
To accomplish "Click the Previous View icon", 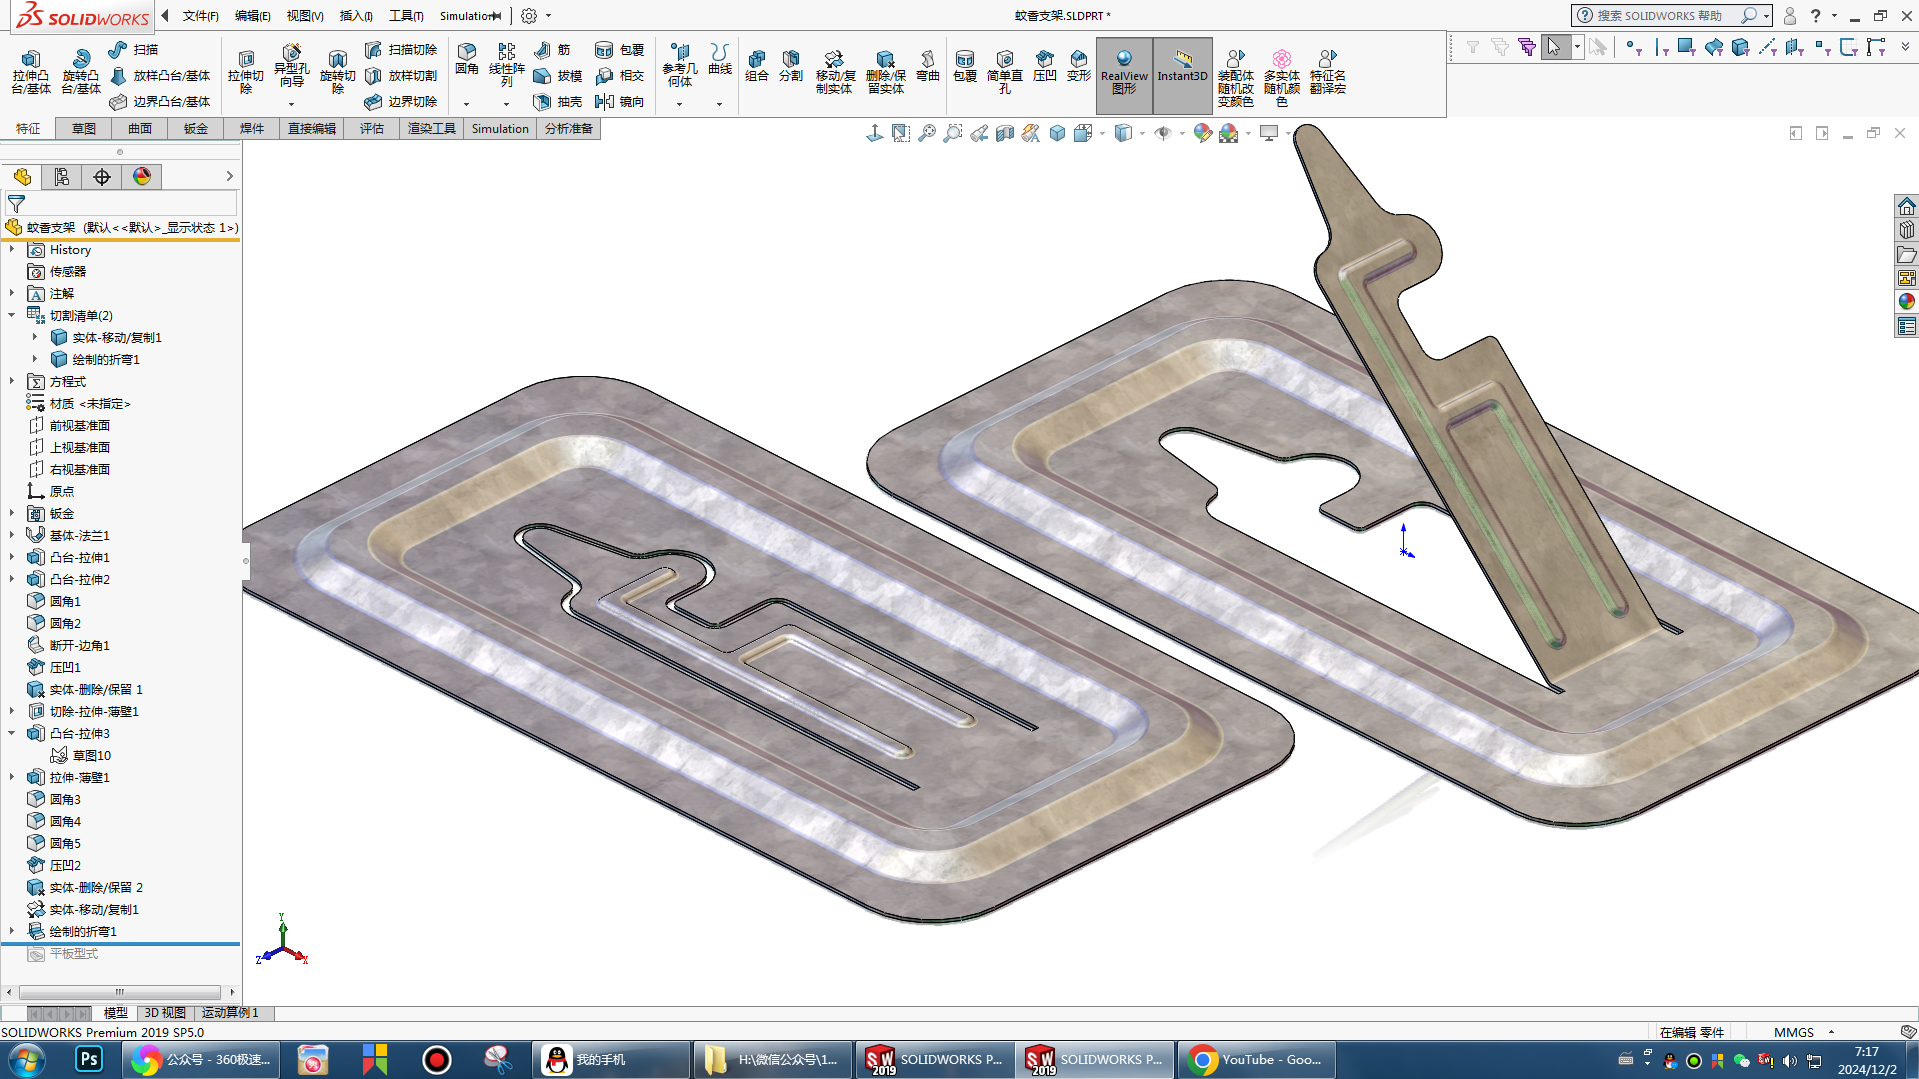I will pyautogui.click(x=979, y=133).
